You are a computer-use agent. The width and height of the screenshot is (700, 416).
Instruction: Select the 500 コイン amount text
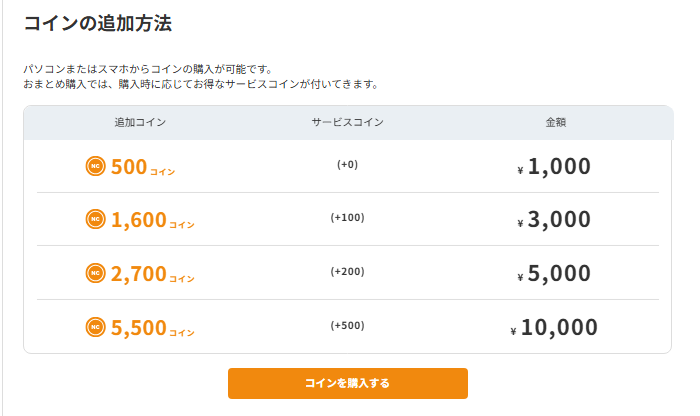tap(143, 167)
